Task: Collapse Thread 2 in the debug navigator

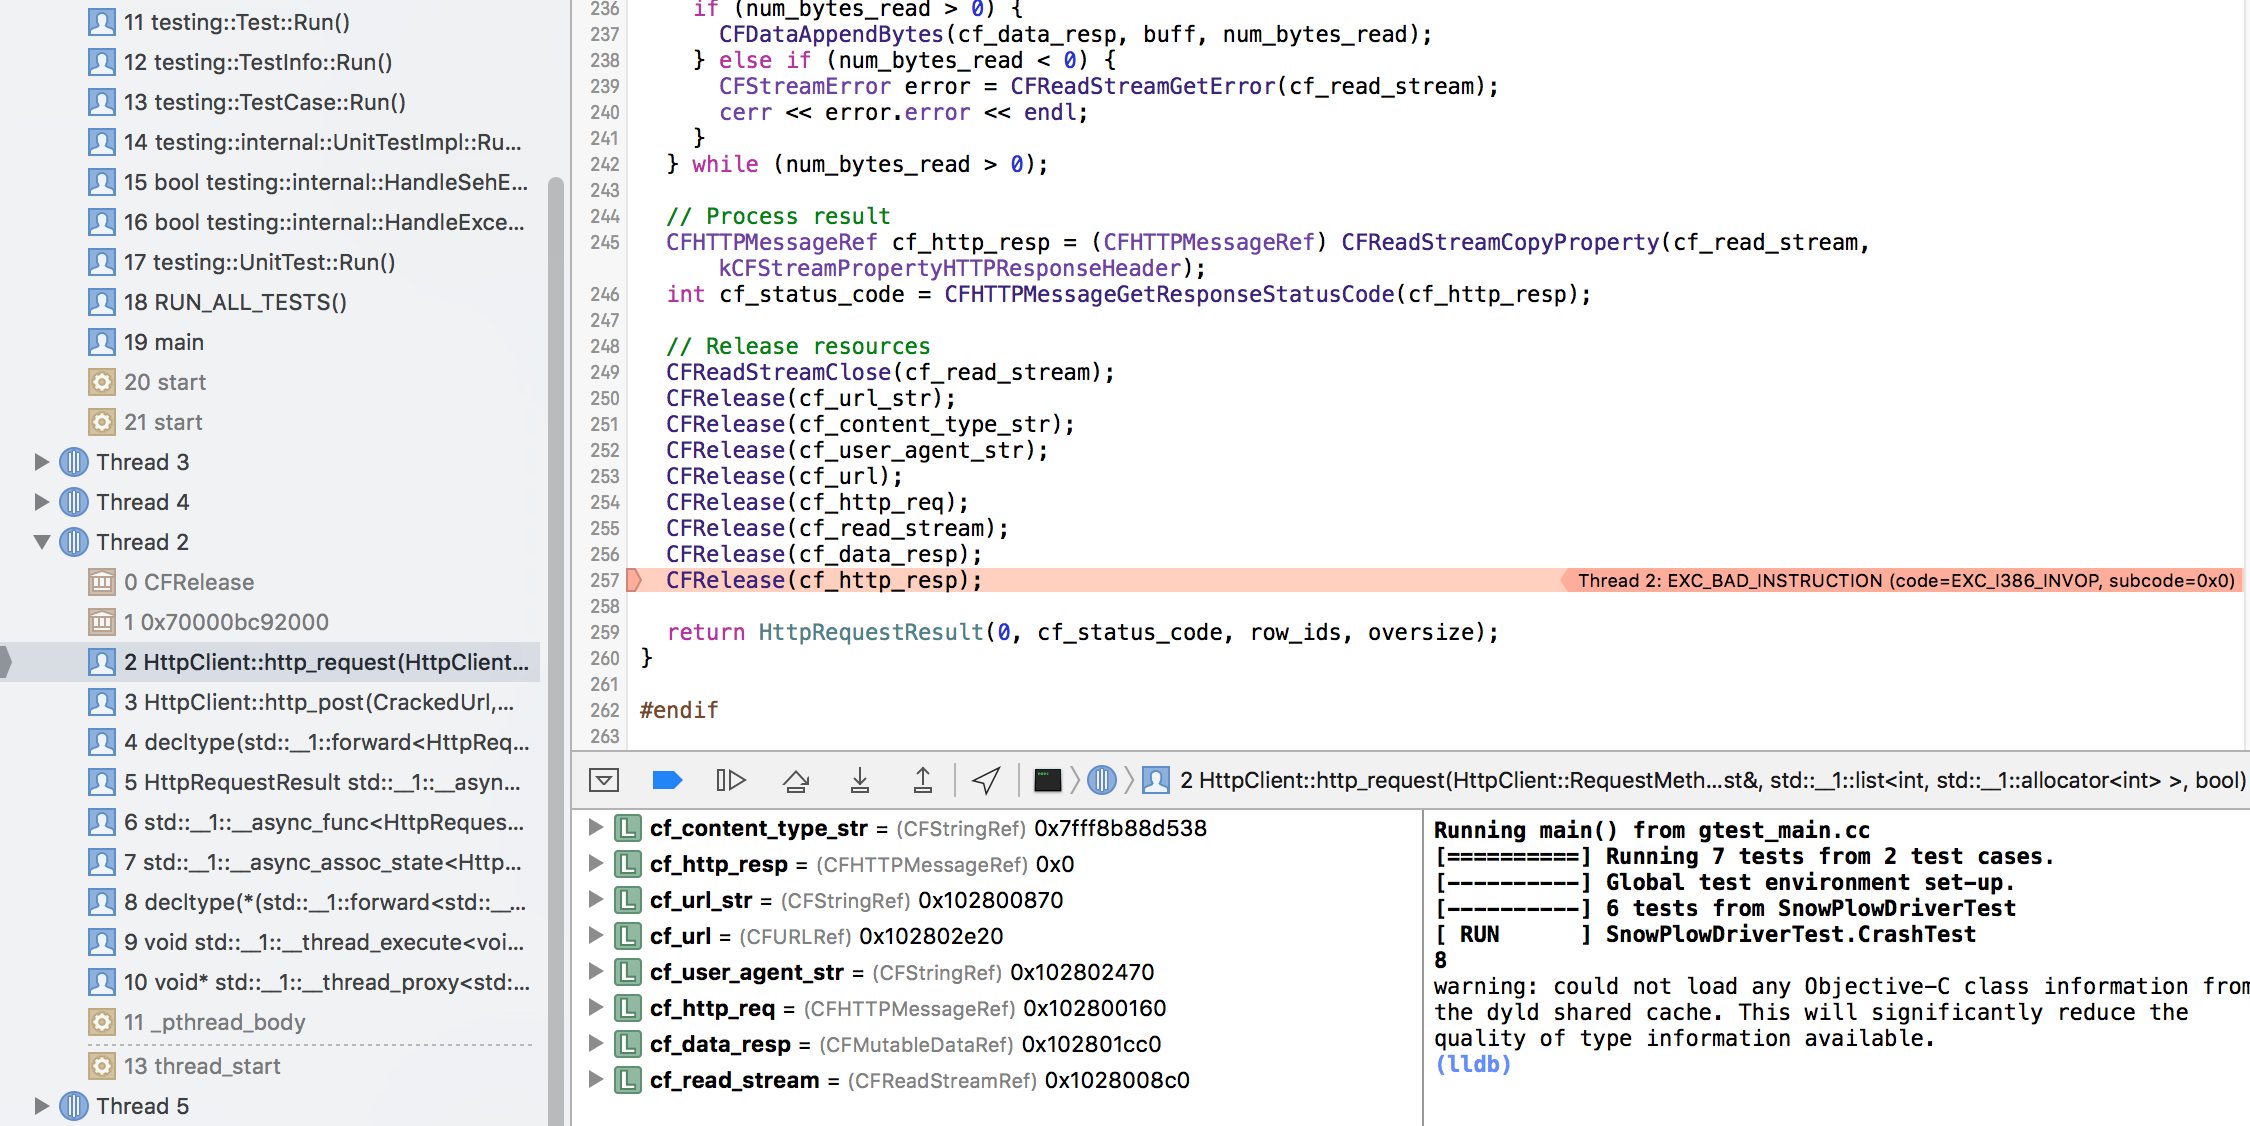Action: 40,541
